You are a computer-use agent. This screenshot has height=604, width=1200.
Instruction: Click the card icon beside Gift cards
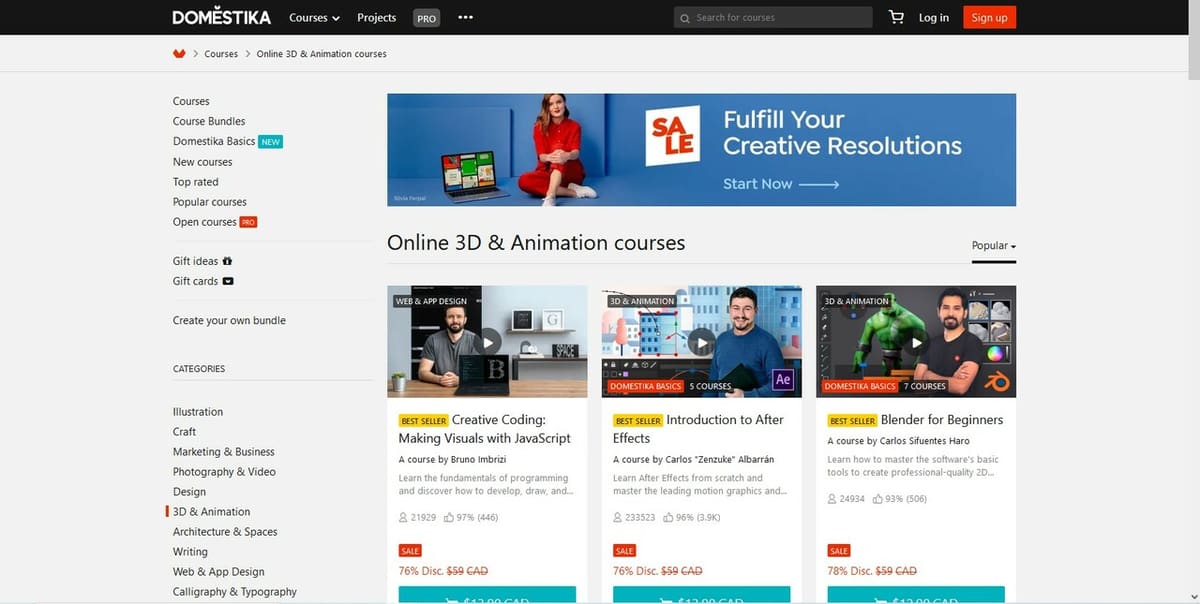227,281
